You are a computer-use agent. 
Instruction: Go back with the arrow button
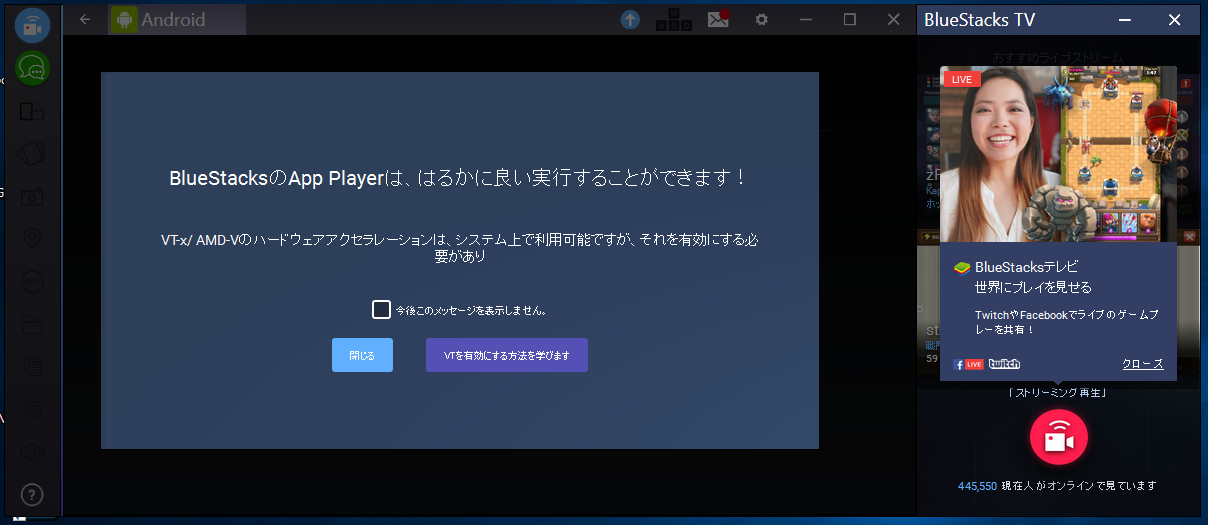click(x=85, y=19)
